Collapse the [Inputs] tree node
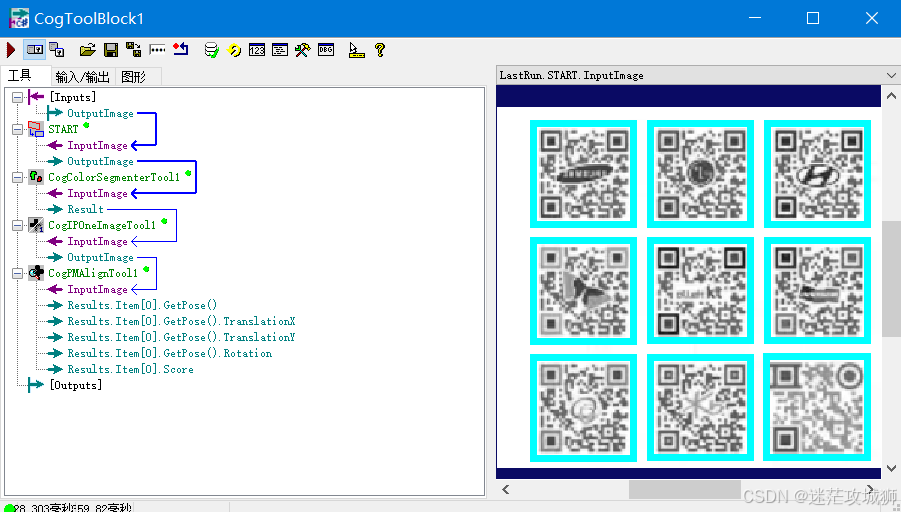Screen dimensions: 901x512 coord(17,97)
